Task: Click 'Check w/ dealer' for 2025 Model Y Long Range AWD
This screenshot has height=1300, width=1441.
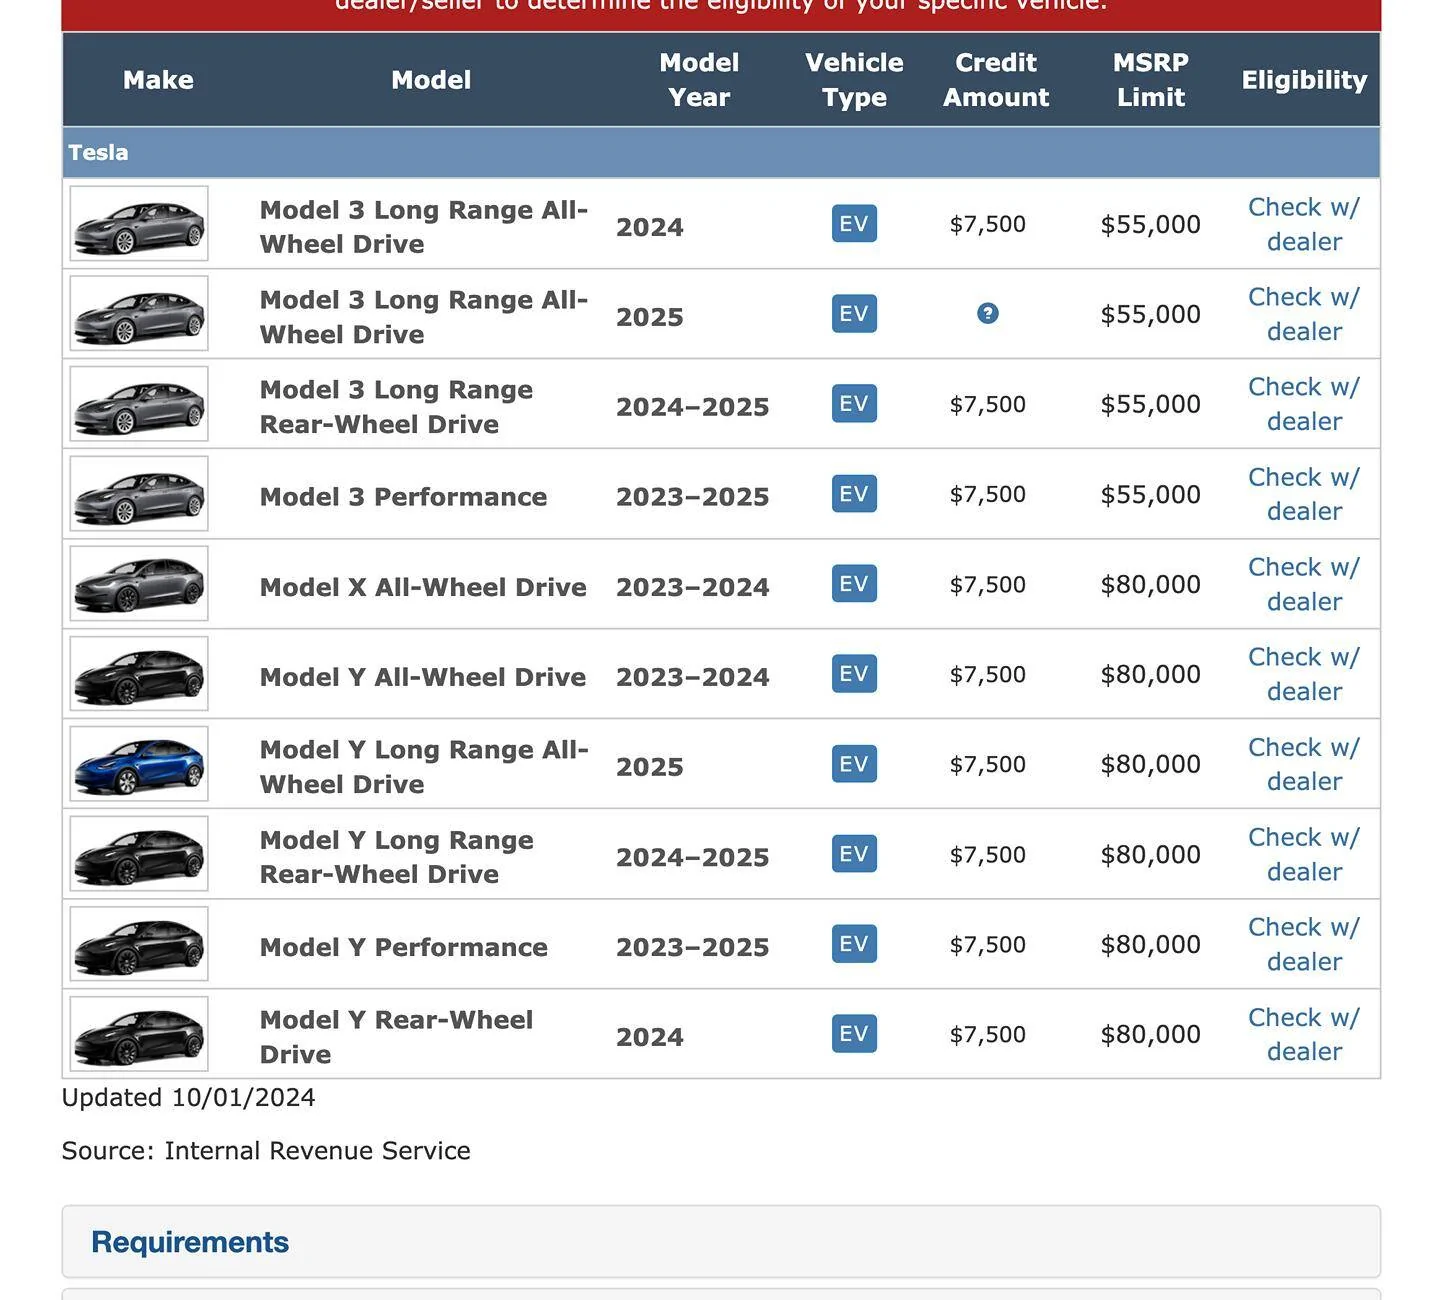Action: click(1304, 764)
